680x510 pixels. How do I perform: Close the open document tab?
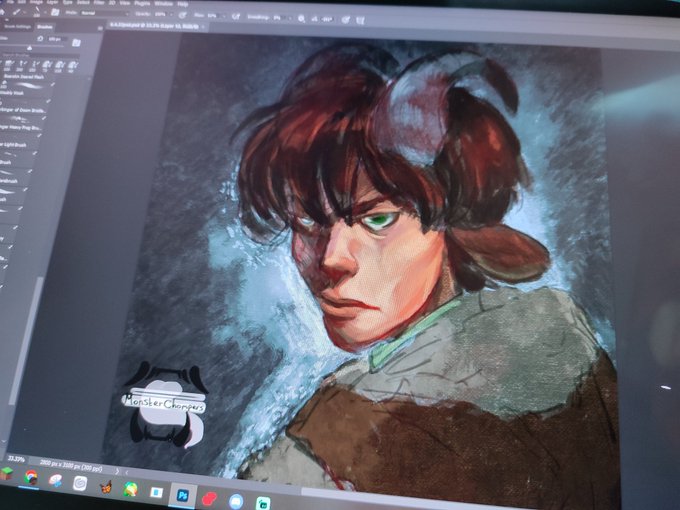click(203, 27)
